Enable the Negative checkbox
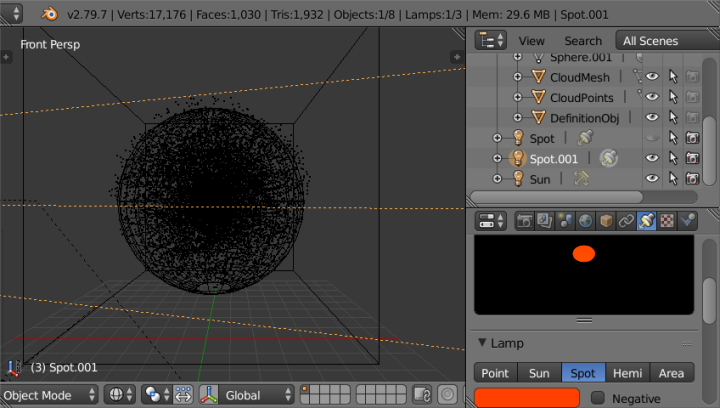The image size is (720, 408). click(598, 398)
